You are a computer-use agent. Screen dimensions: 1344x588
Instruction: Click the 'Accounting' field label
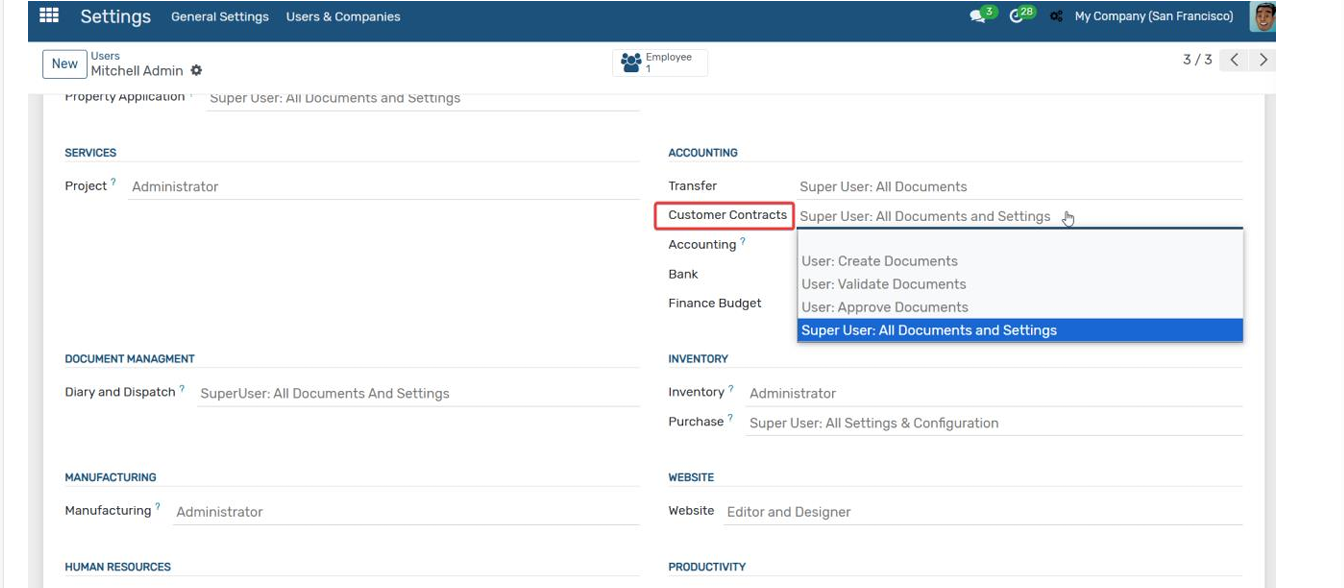click(702, 245)
